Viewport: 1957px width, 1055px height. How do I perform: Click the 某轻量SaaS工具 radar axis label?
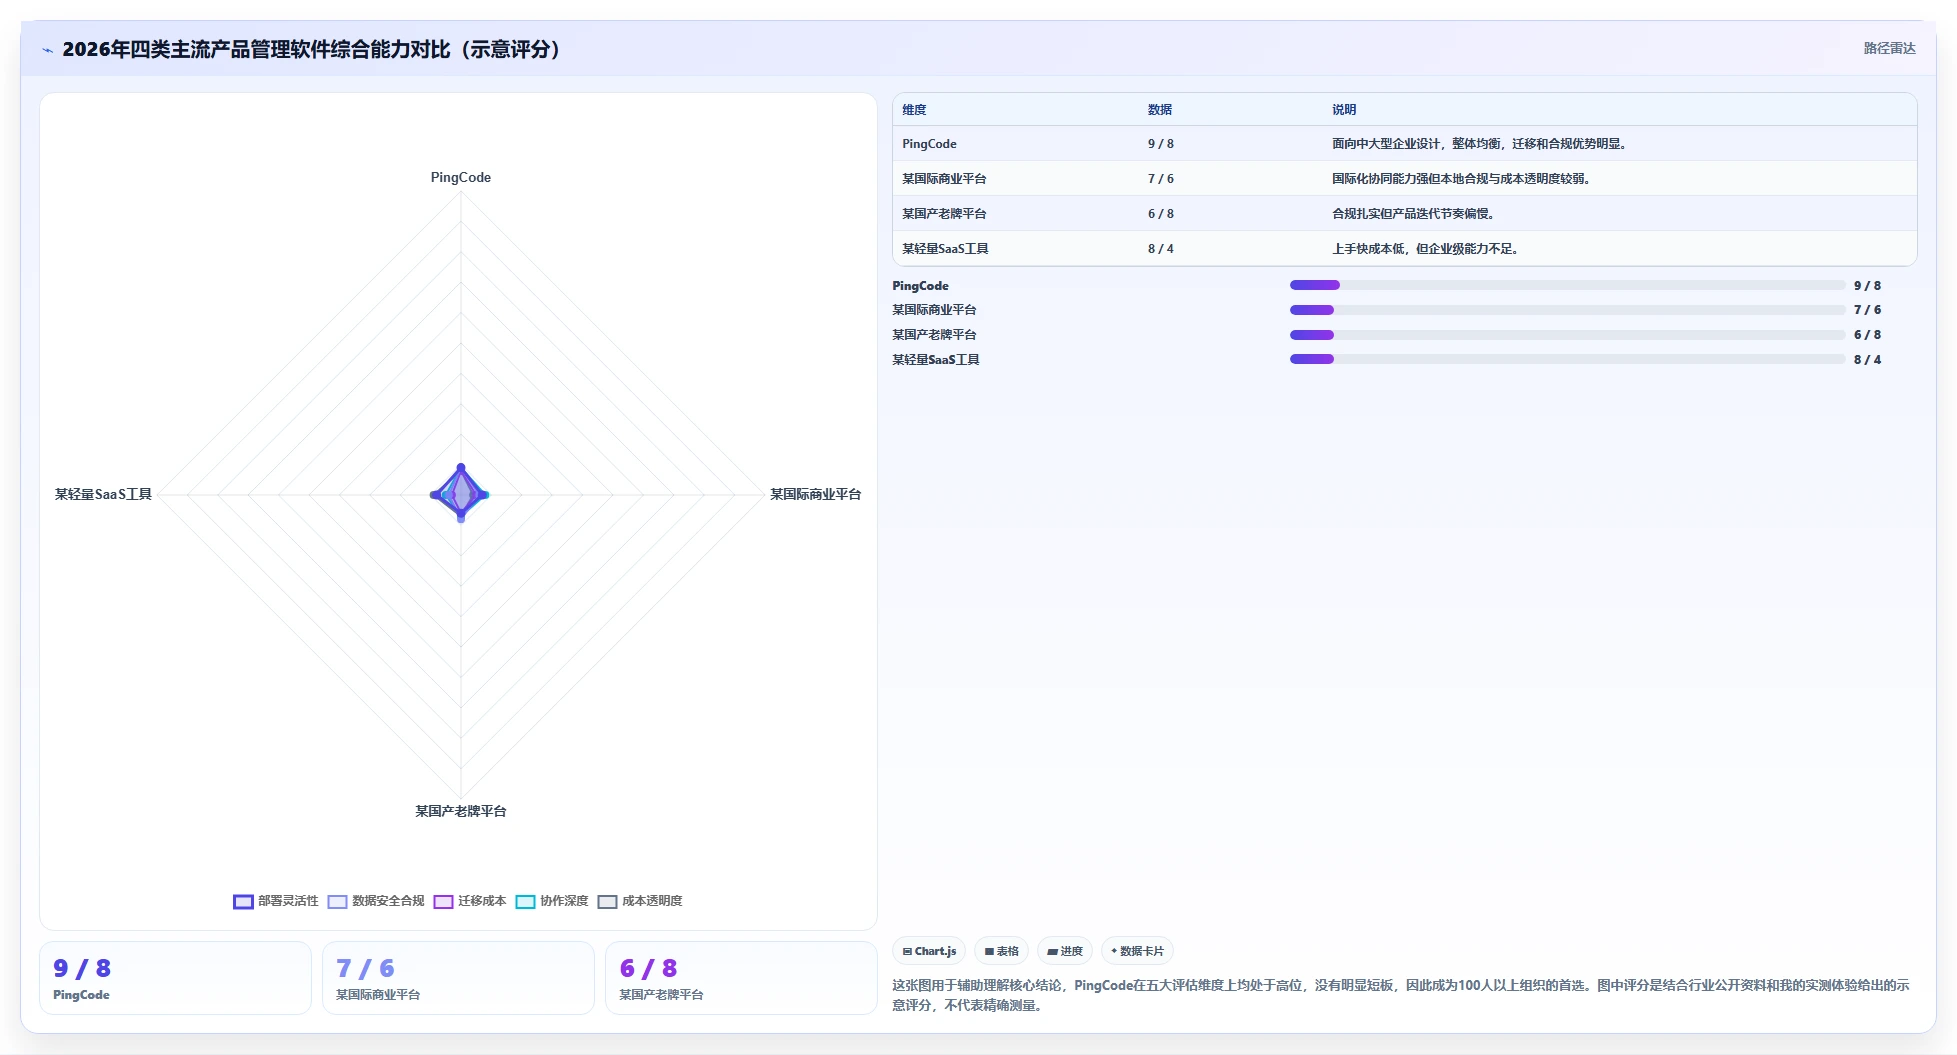(x=103, y=494)
